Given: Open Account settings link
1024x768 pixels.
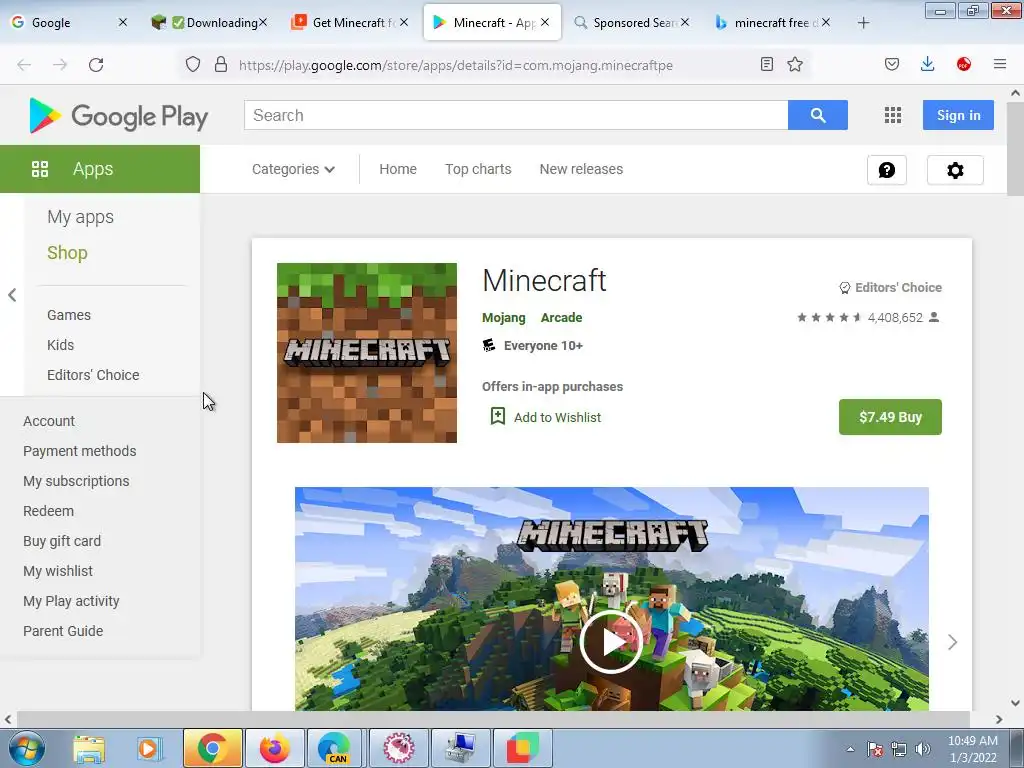Looking at the screenshot, I should point(49,421).
